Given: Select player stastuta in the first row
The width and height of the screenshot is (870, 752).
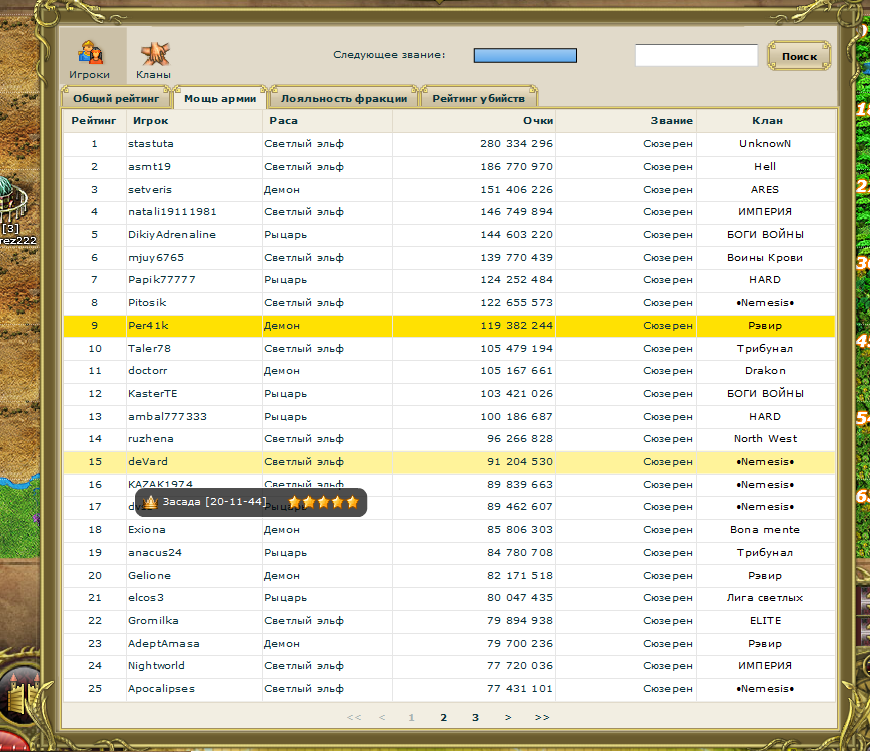Looking at the screenshot, I should coord(151,144).
